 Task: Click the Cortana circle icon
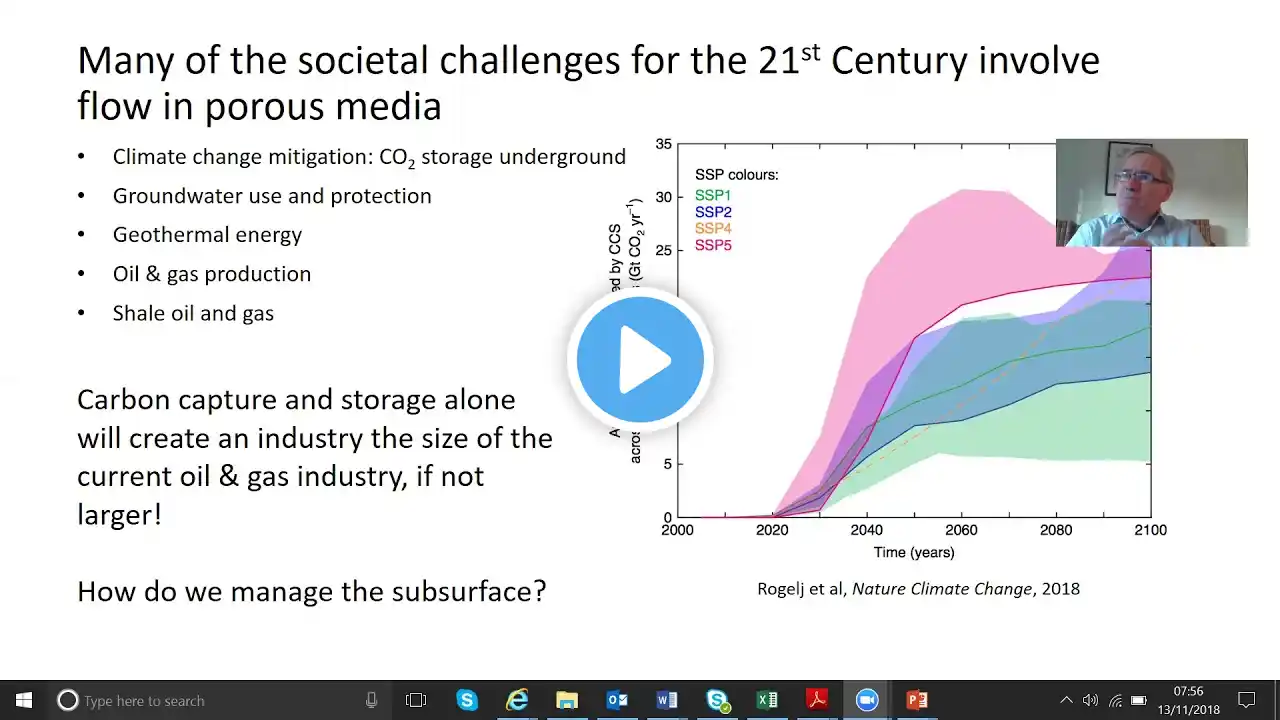[x=68, y=700]
